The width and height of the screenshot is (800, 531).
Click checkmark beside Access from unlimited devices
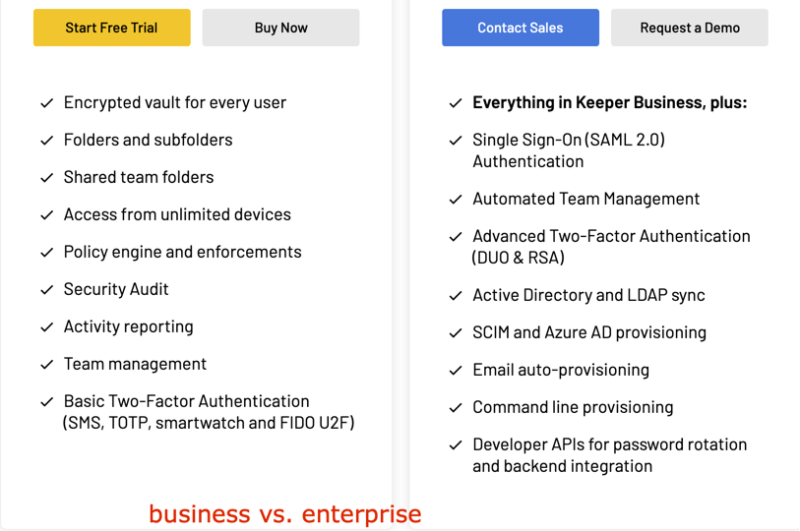(x=47, y=215)
